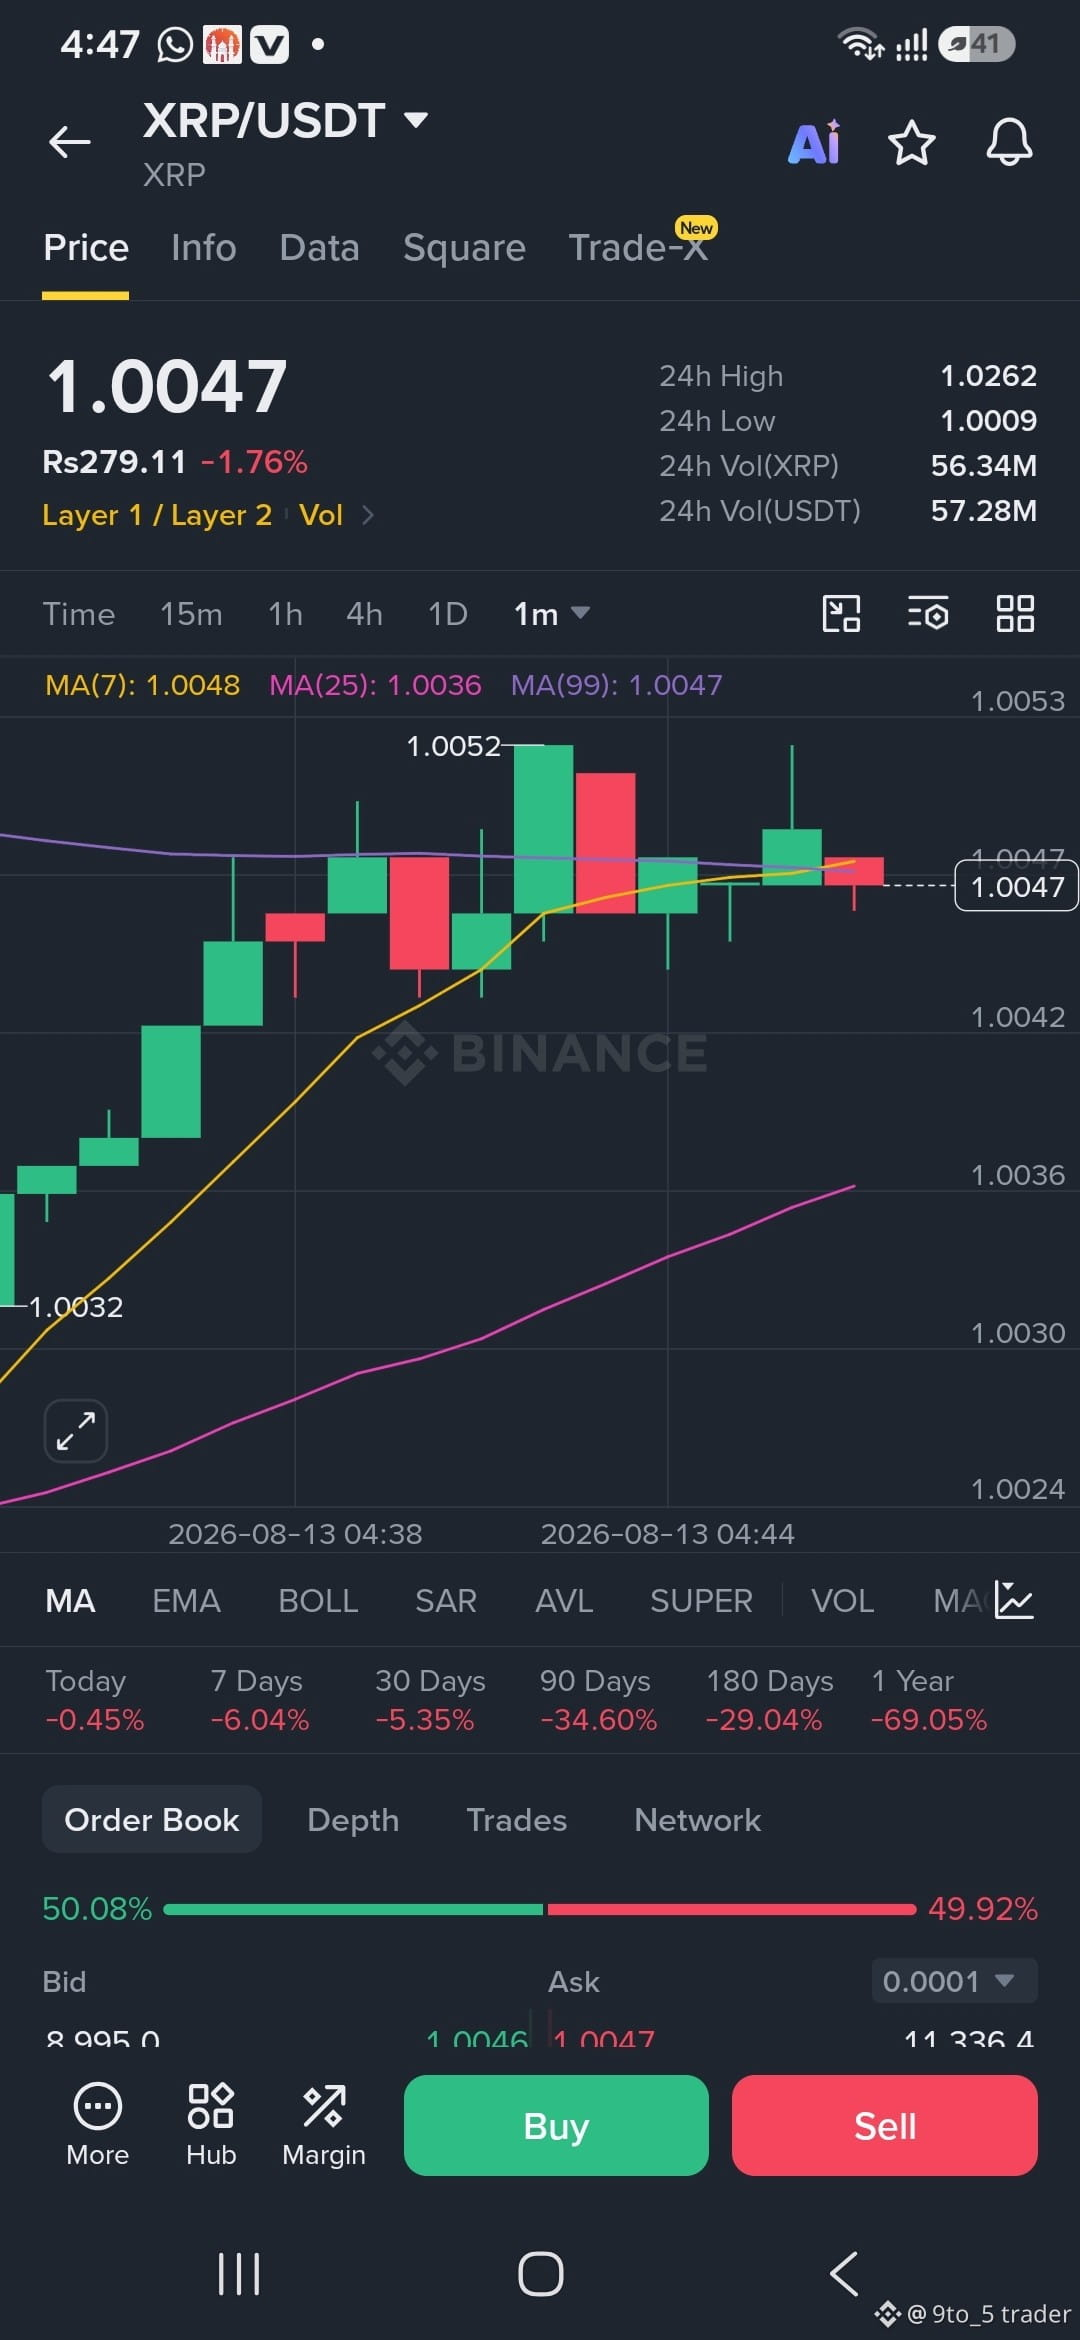The width and height of the screenshot is (1080, 2340).
Task: Tap Android system back button
Action: coord(844,2274)
